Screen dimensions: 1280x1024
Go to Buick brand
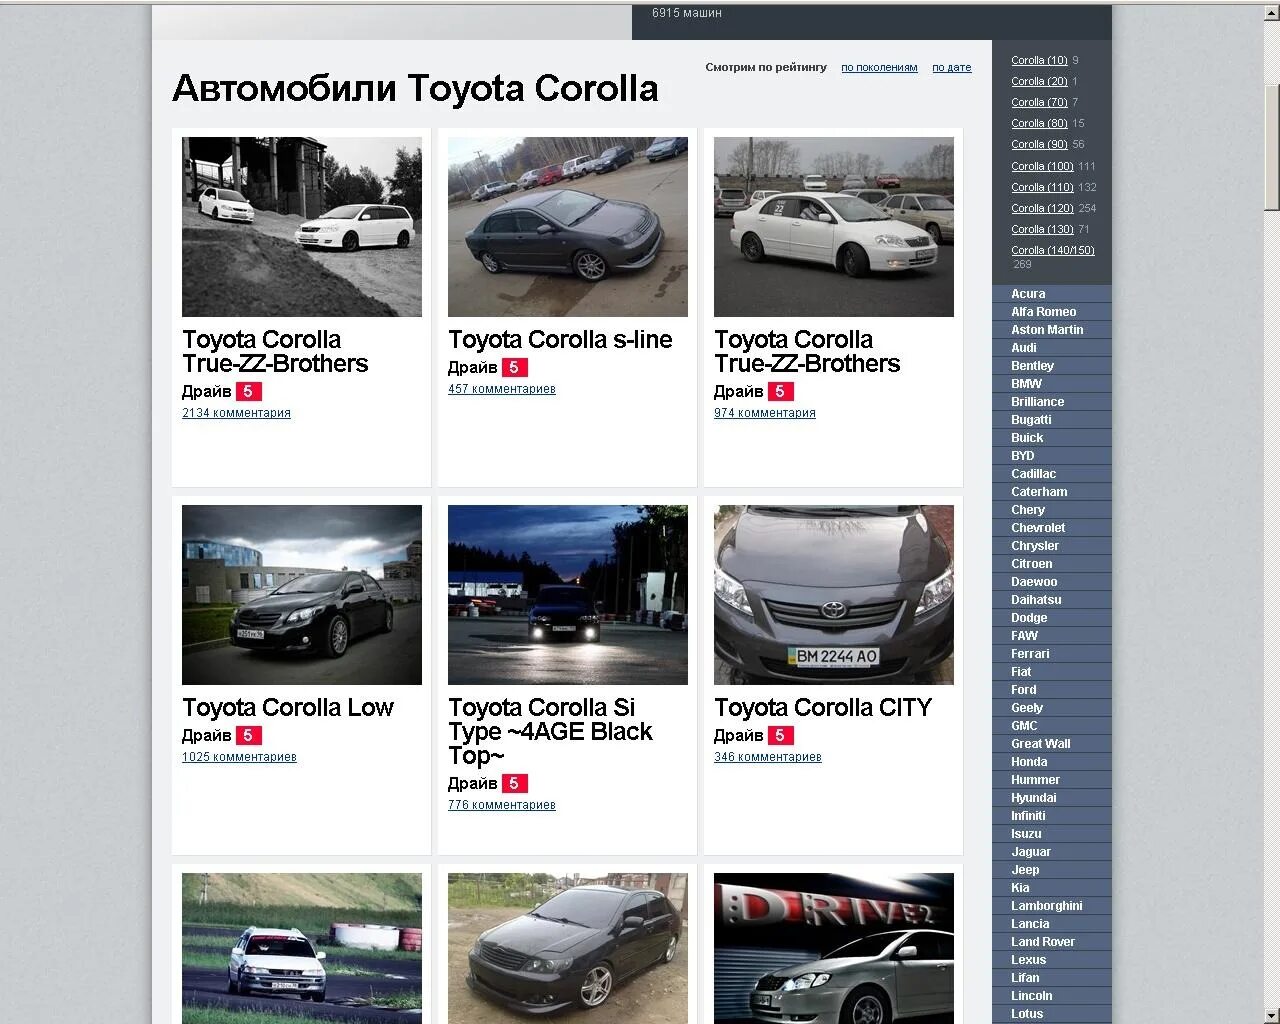(1027, 438)
